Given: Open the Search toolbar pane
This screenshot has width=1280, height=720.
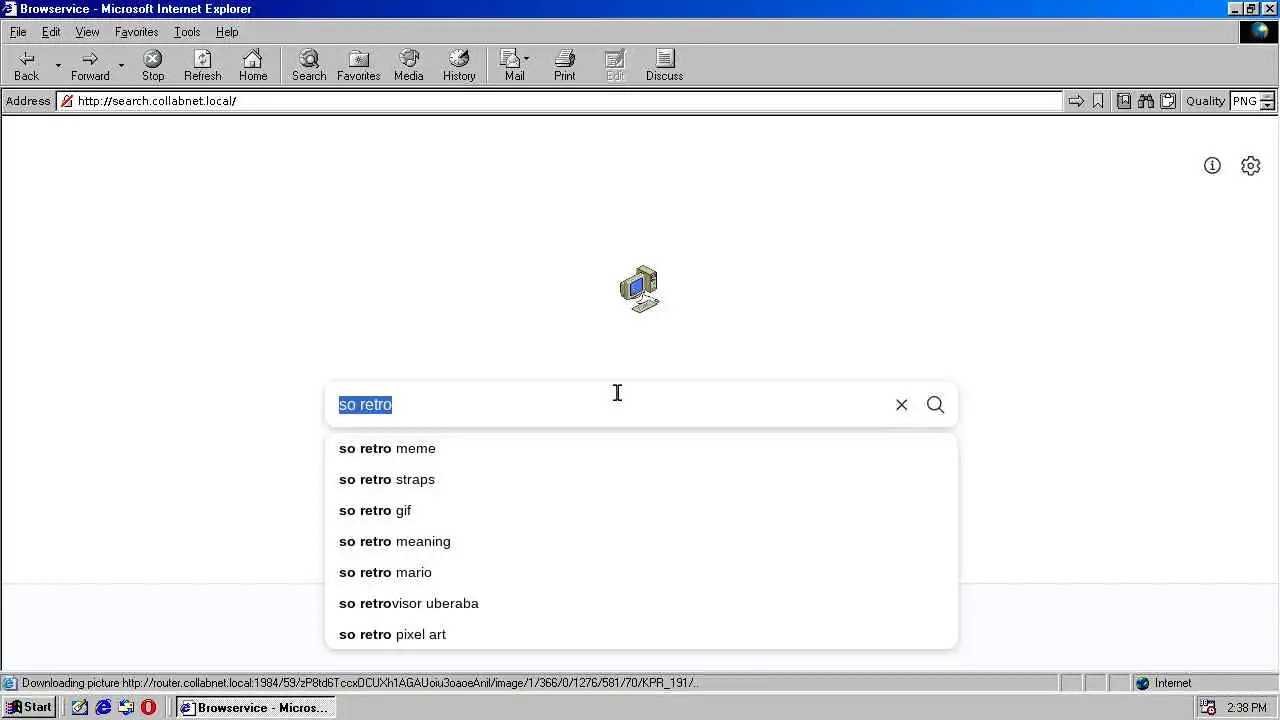Looking at the screenshot, I should tap(309, 66).
